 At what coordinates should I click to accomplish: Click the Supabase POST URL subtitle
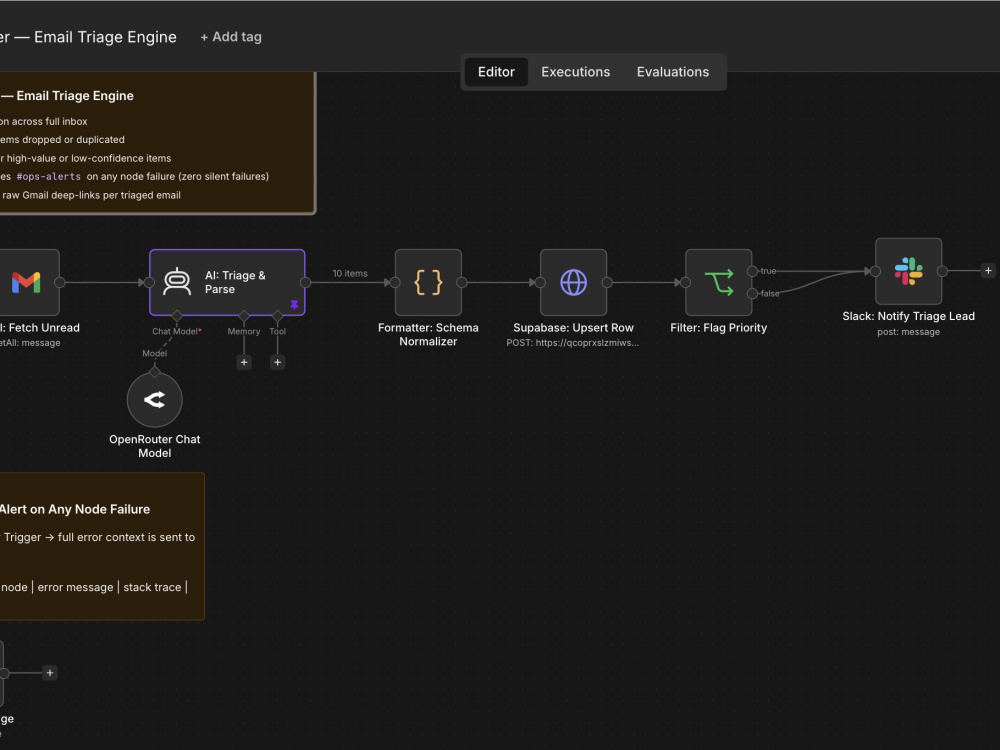573,343
